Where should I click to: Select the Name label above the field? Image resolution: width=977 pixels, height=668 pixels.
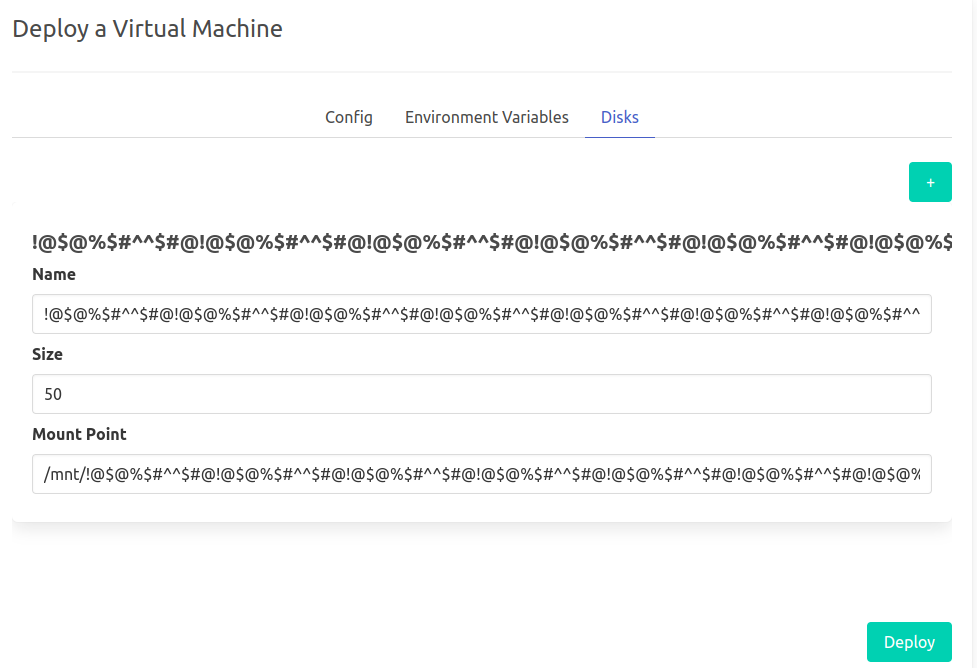(x=55, y=274)
